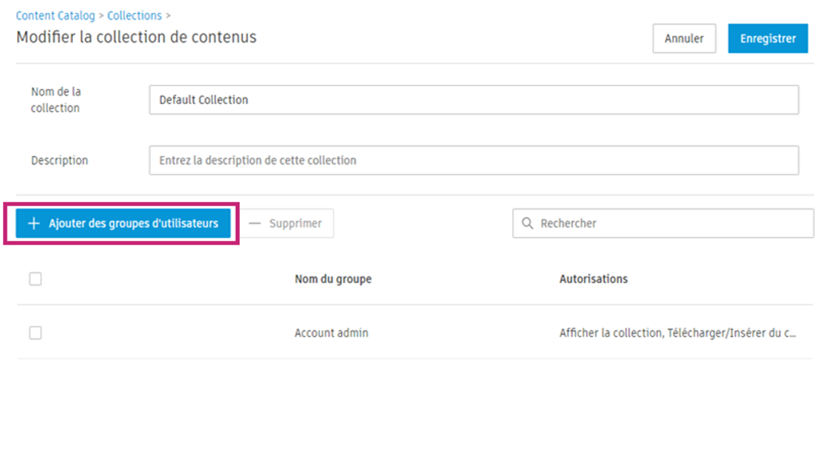Click the 'Nom de la collection' field label
Viewport: 830px width, 449px height.
(56, 100)
